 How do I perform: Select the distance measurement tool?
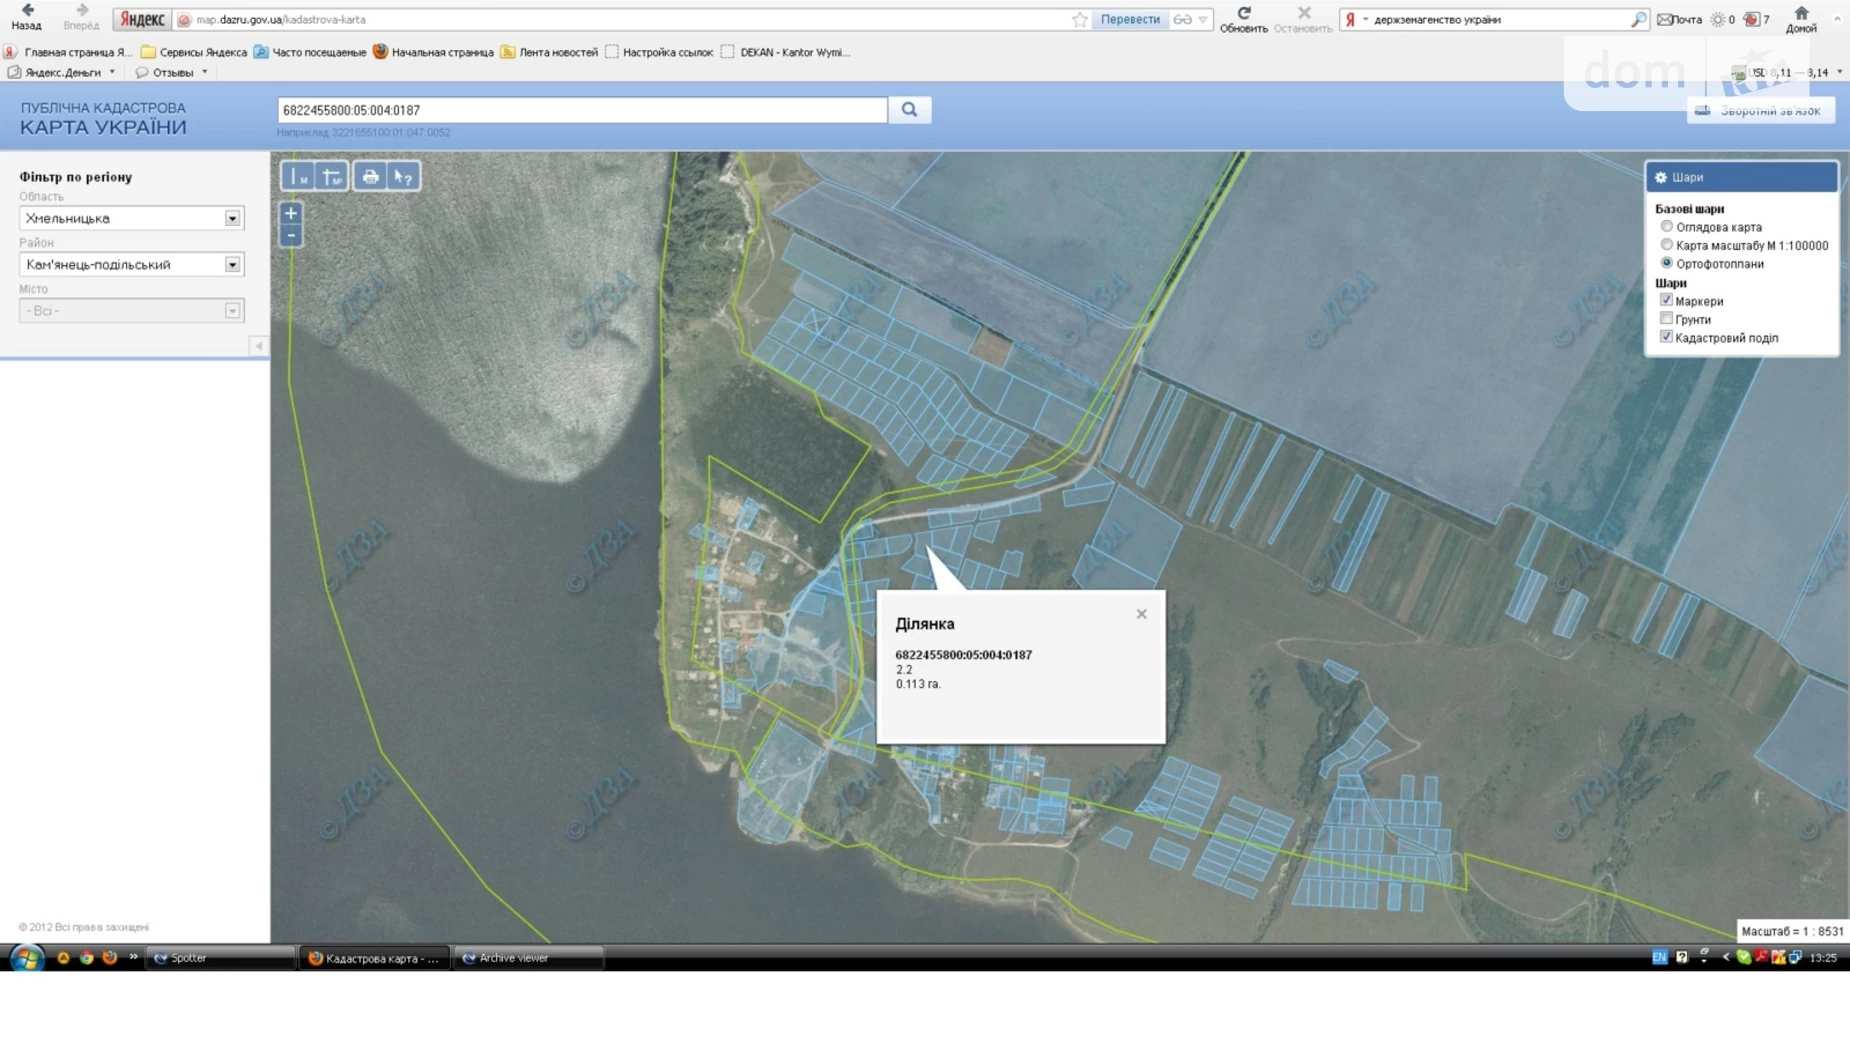coord(298,177)
